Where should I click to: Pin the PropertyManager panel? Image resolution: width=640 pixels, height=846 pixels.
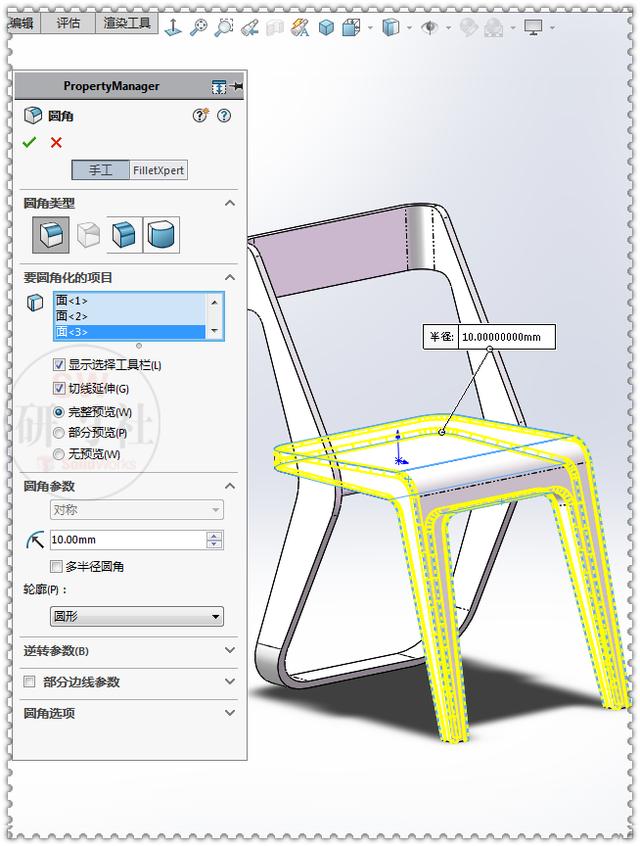(237, 86)
